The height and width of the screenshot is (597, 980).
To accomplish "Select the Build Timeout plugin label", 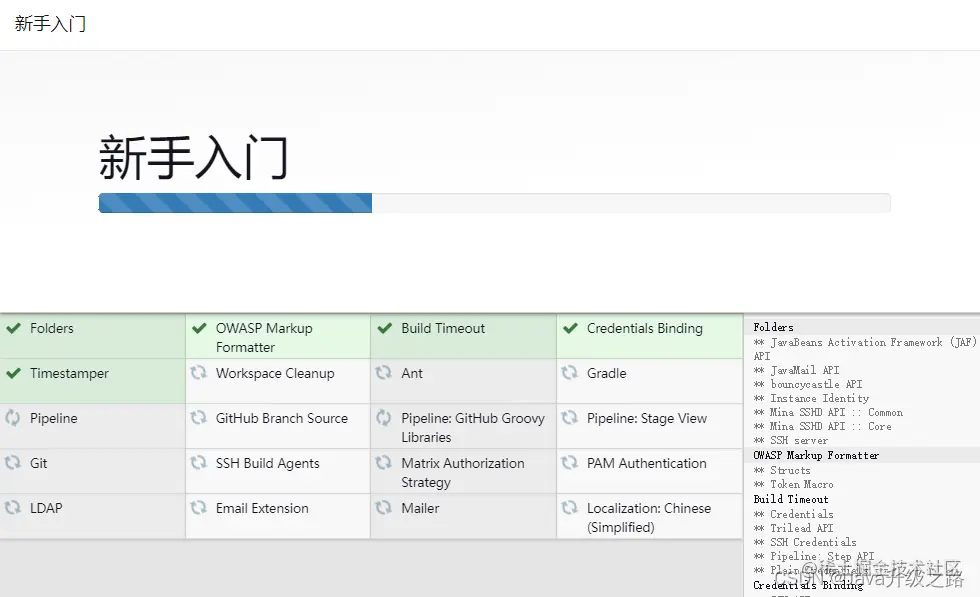I will (x=443, y=328).
